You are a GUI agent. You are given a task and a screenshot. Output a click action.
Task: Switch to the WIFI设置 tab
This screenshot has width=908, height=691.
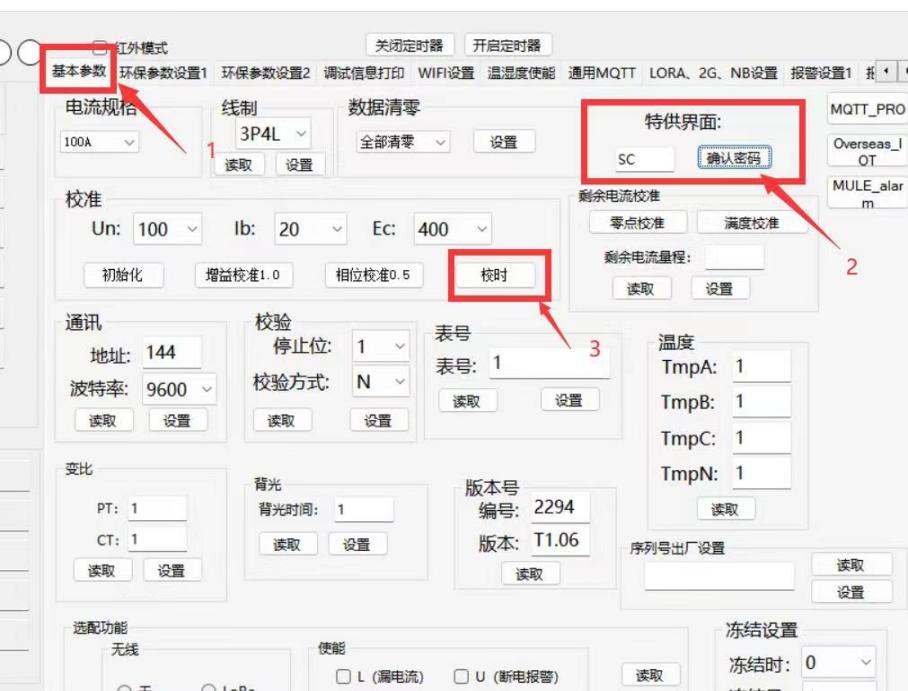coord(446,73)
